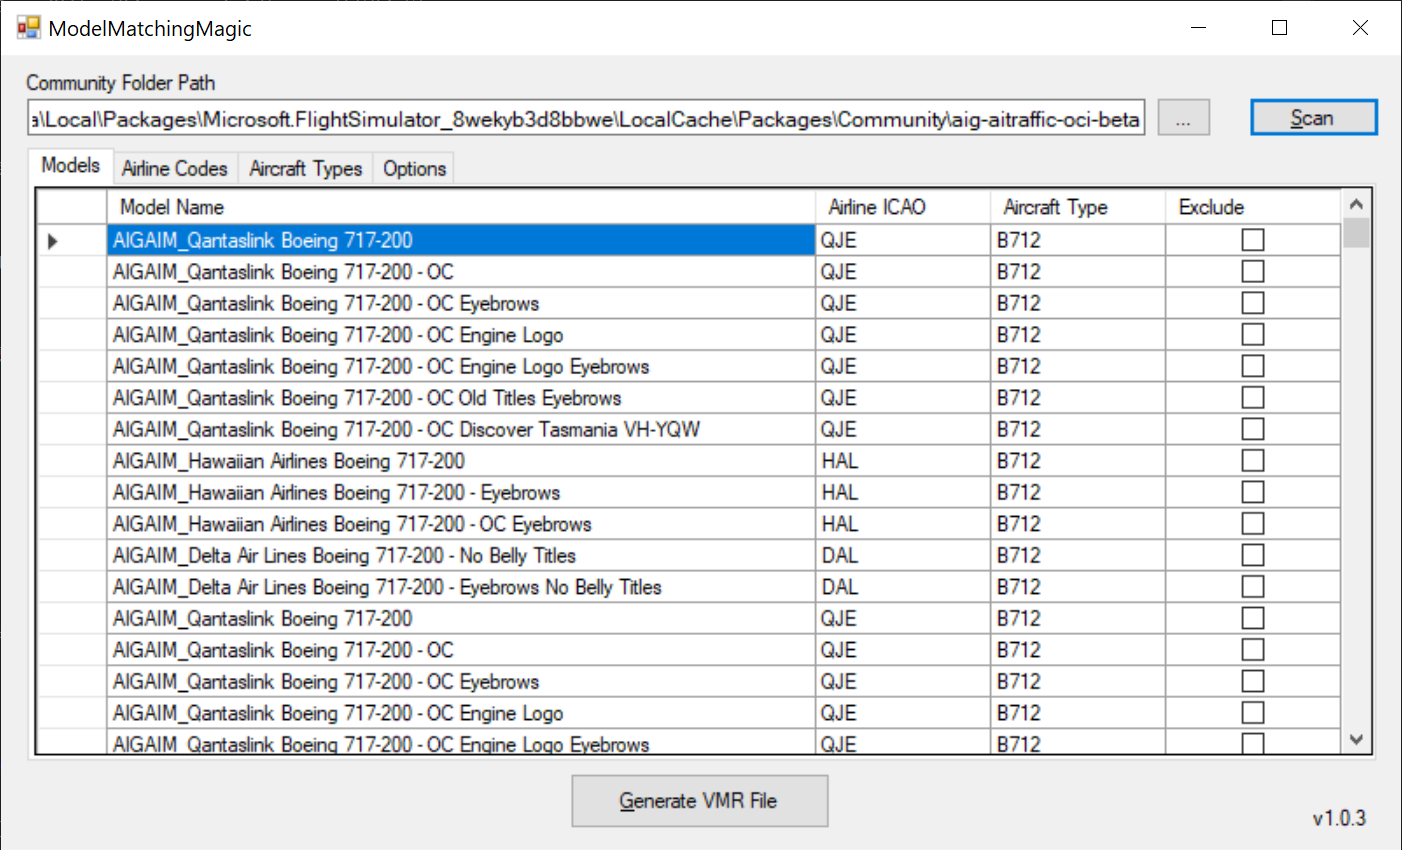Close the ModelMatchingMagic window
The width and height of the screenshot is (1402, 850).
tap(1360, 28)
